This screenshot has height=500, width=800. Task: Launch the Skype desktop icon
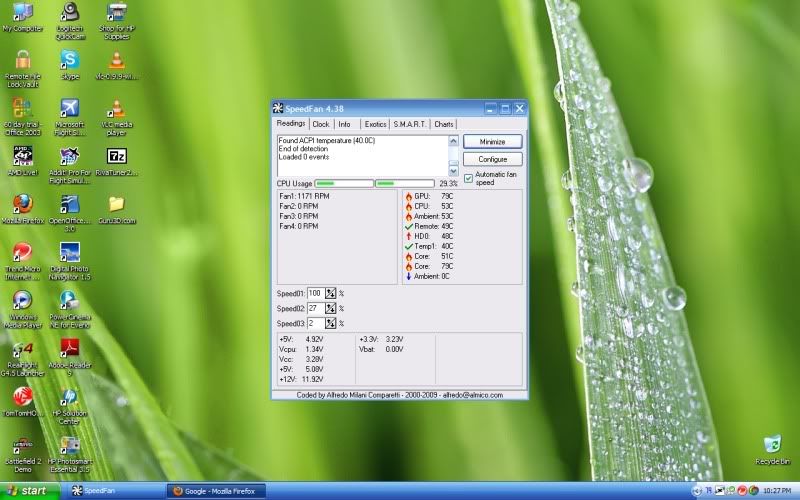click(70, 65)
